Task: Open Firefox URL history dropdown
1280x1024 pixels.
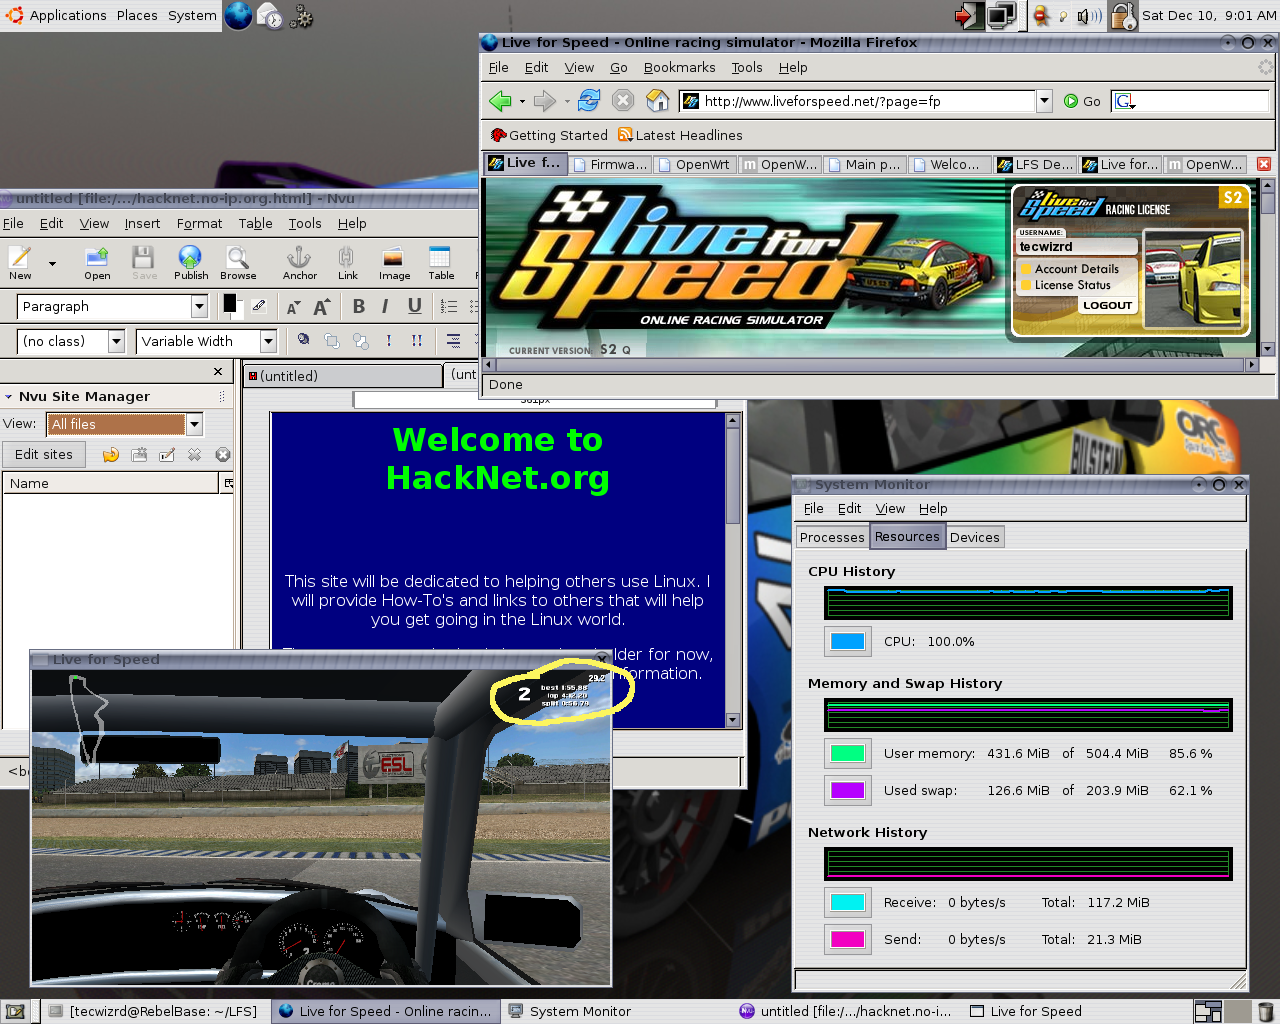Action: click(x=1044, y=100)
